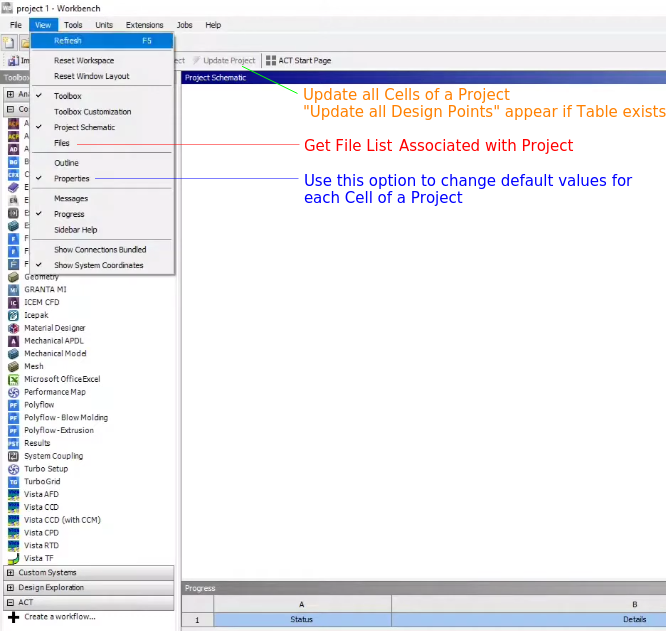This screenshot has height=631, width=666.
Task: Click the Mesh component icon
Action: [14, 367]
